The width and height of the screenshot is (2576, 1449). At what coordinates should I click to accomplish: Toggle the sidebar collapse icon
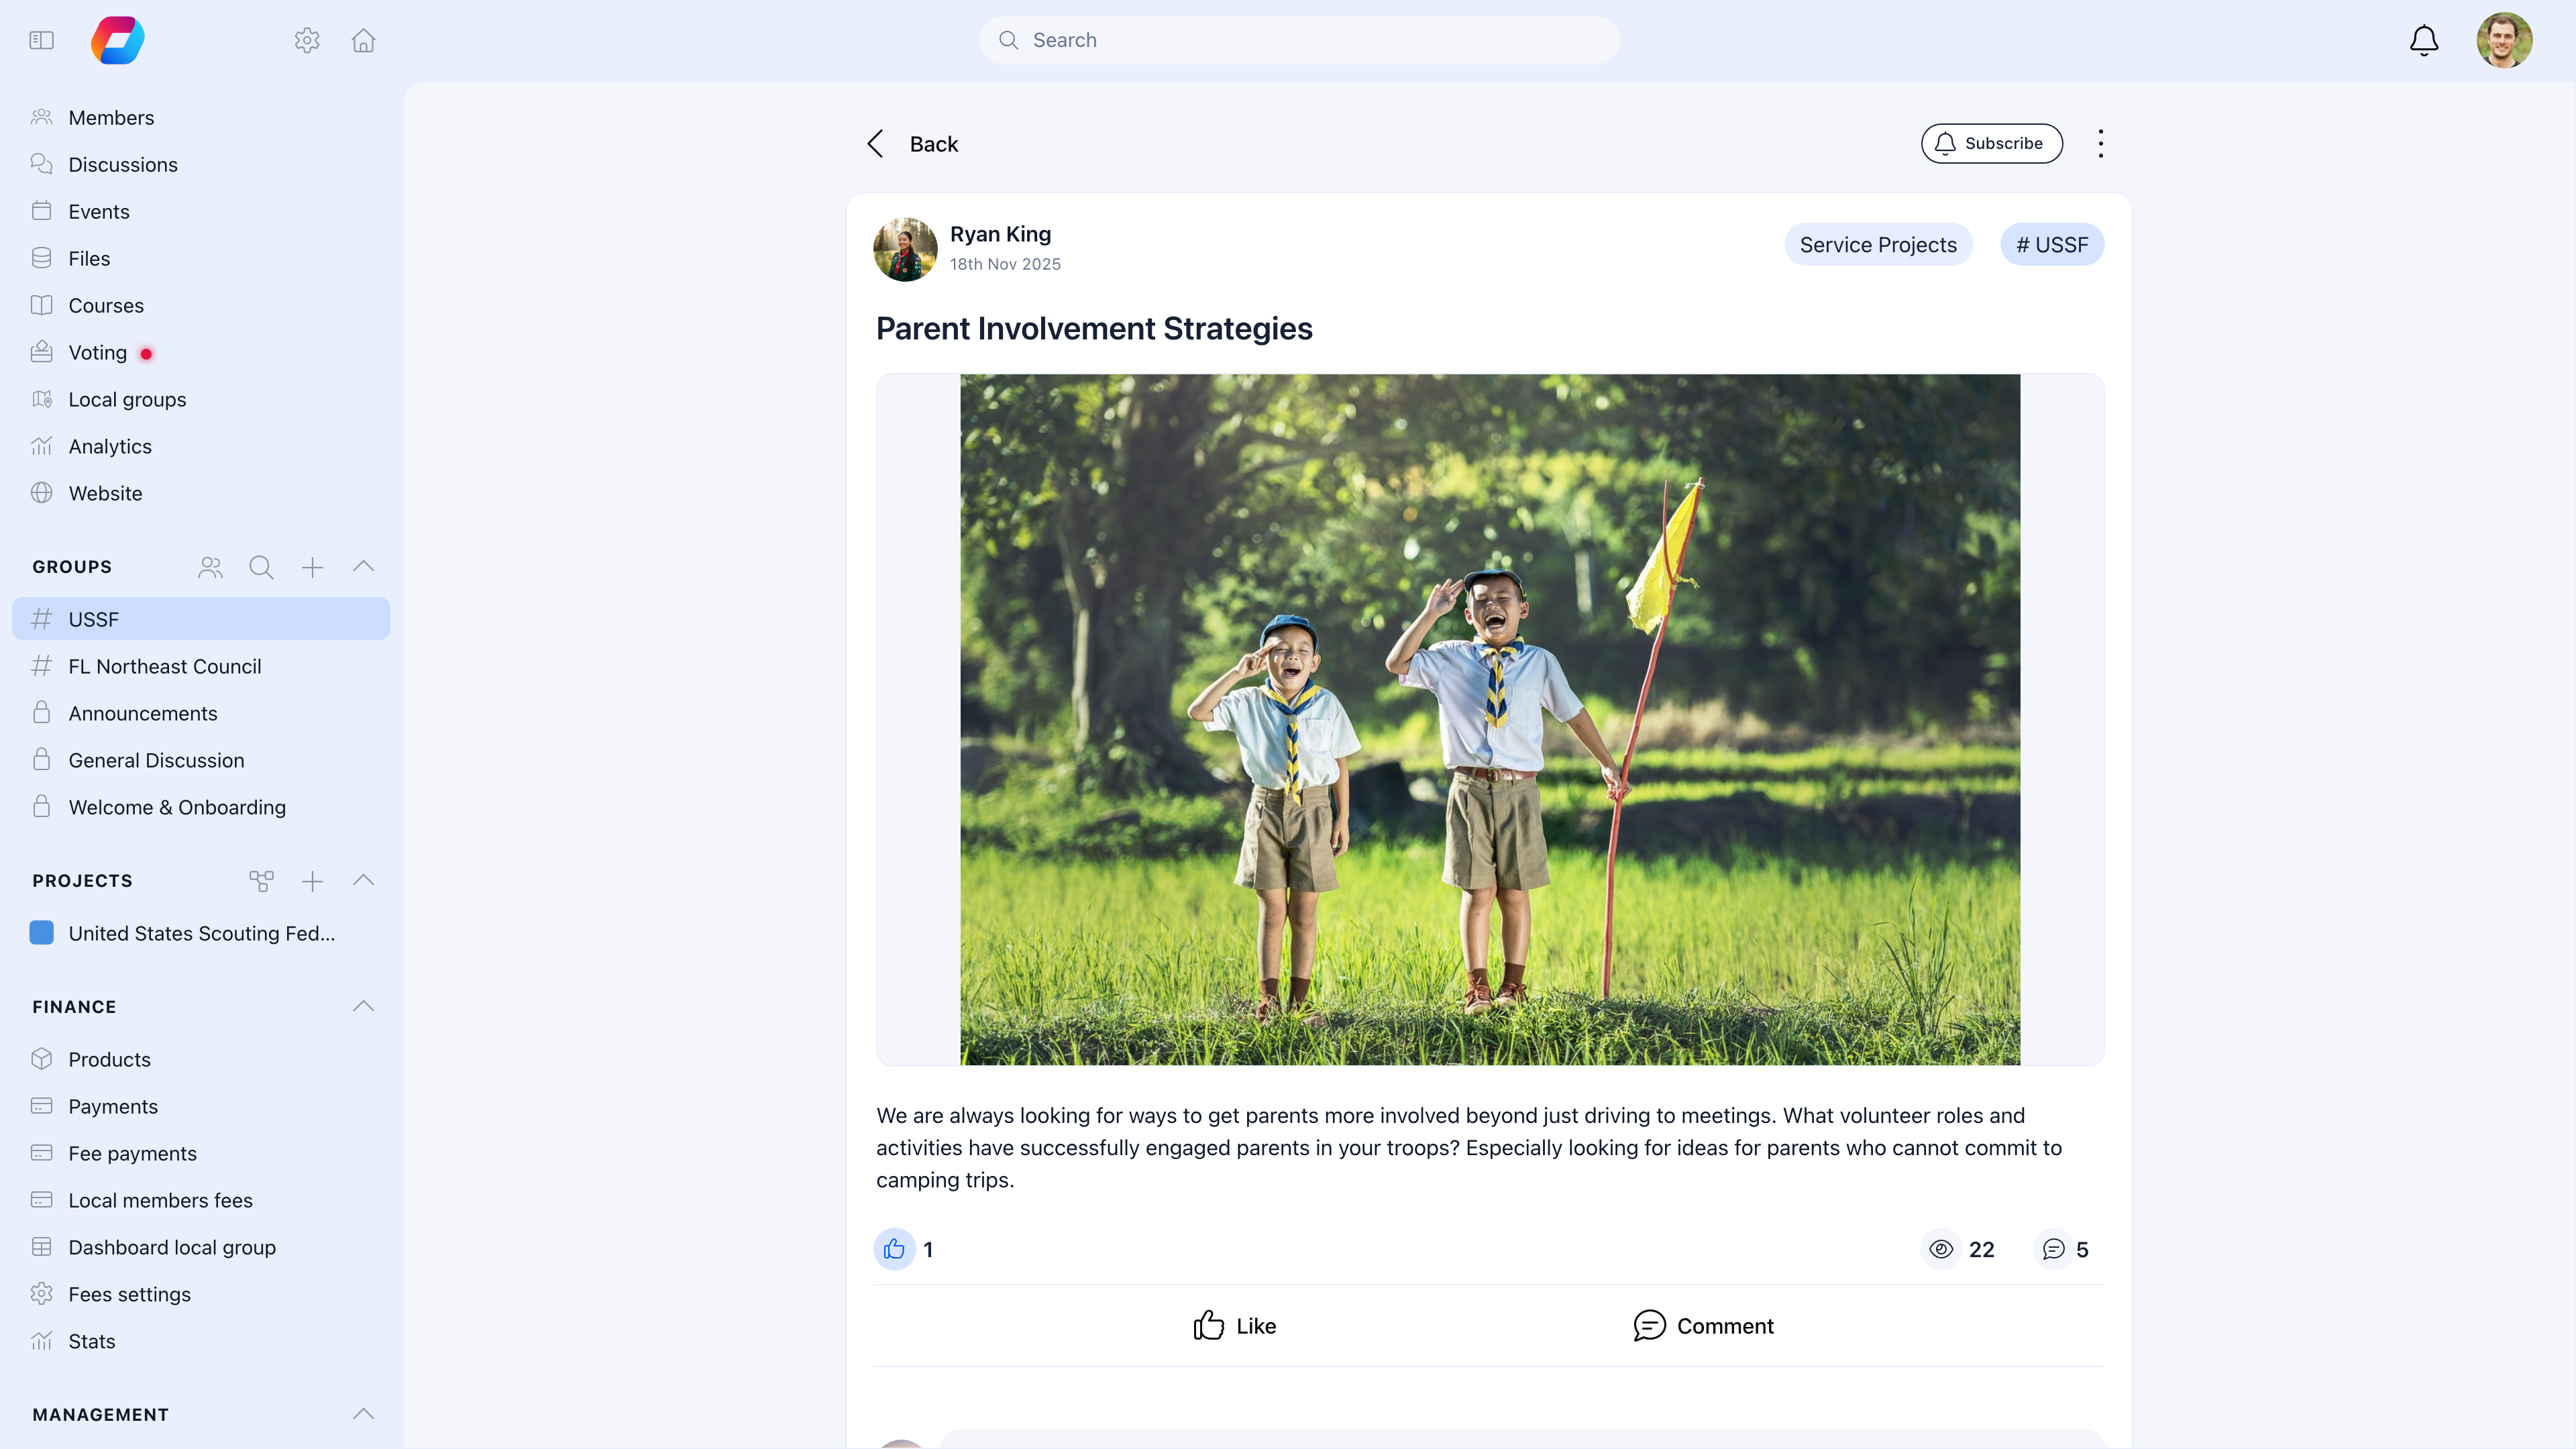pos(41,40)
